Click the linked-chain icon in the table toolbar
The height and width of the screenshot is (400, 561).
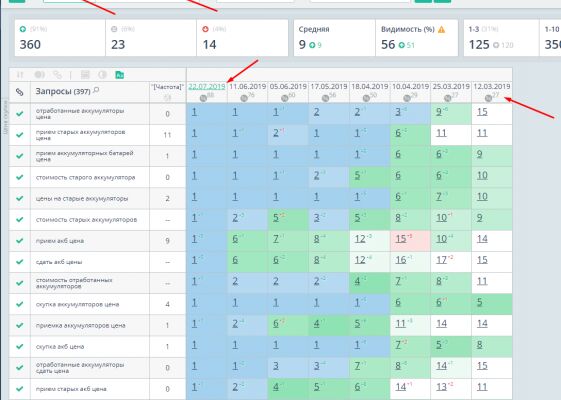tap(57, 75)
